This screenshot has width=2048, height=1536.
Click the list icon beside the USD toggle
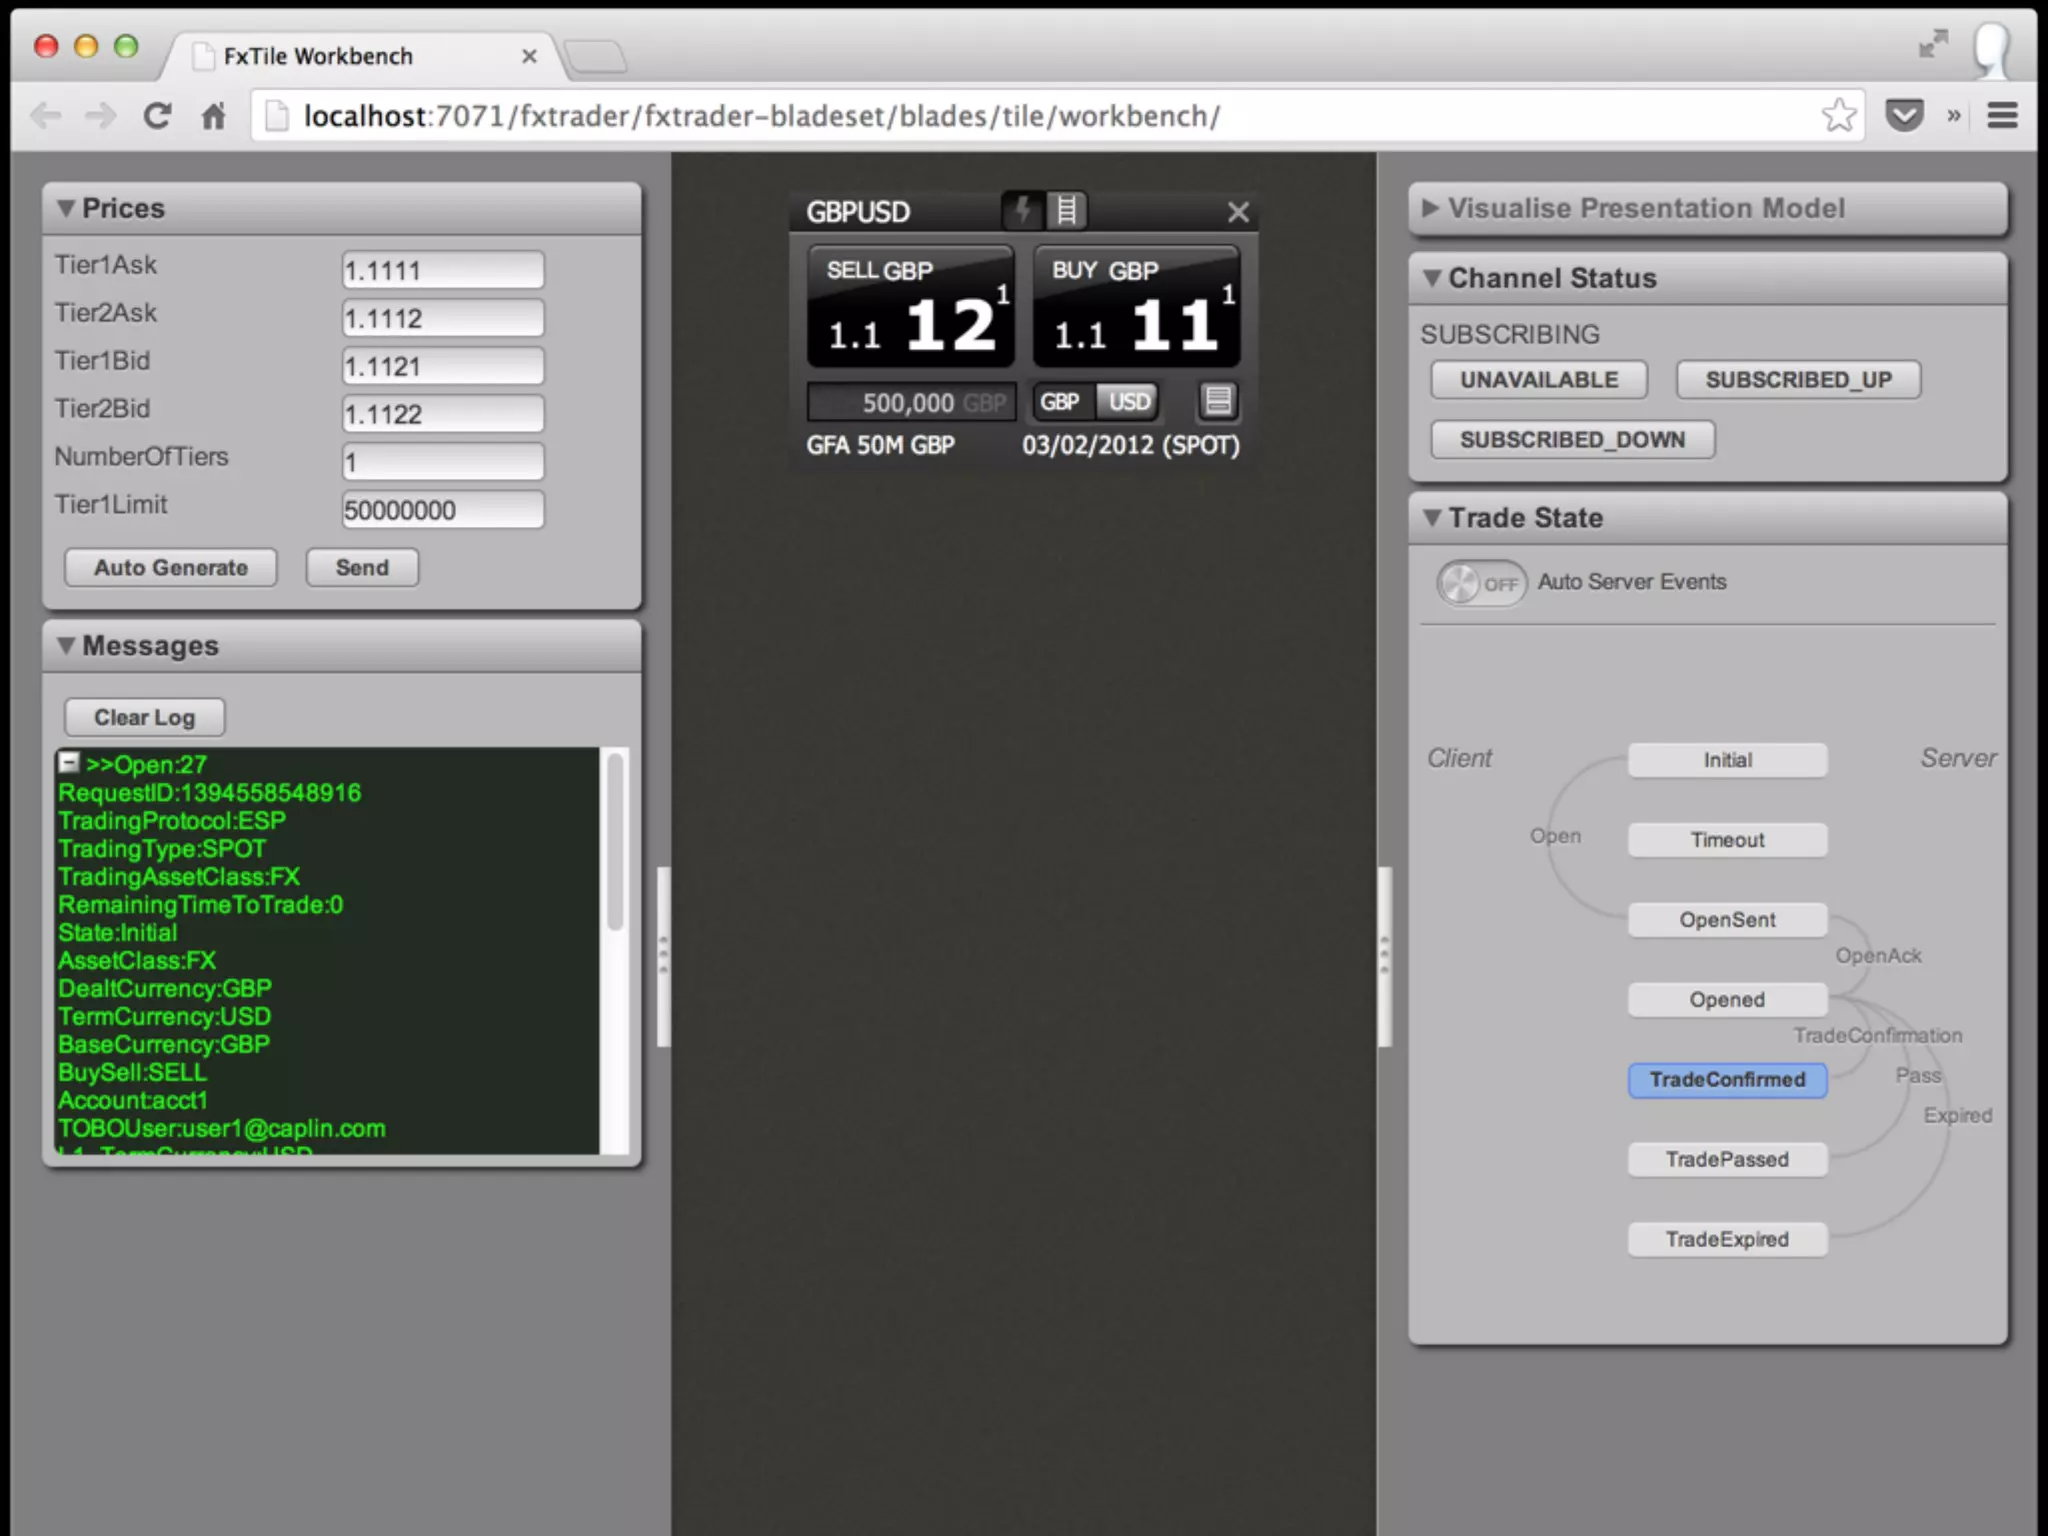click(x=1218, y=402)
